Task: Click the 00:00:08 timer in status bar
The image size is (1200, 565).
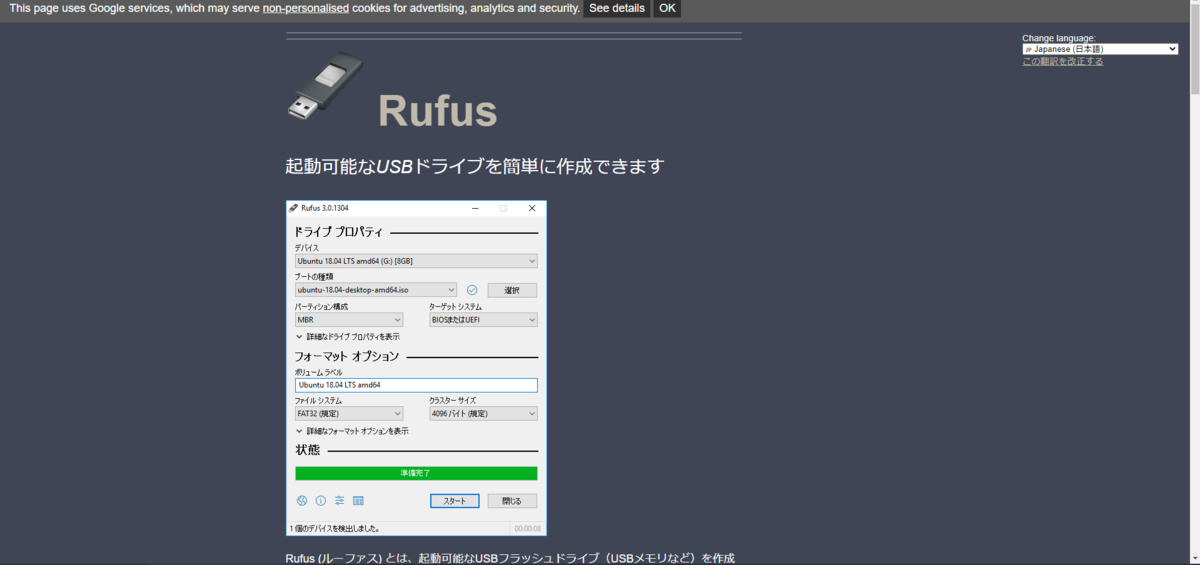Action: pyautogui.click(x=527, y=528)
